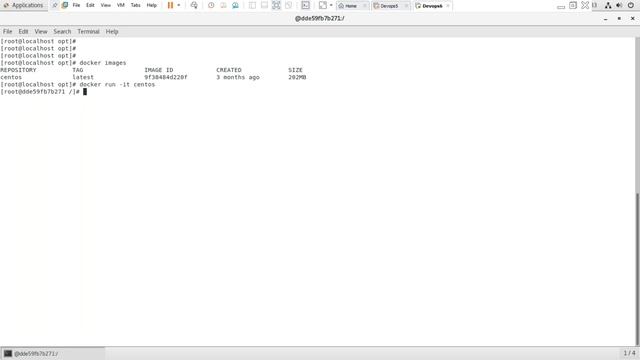Image resolution: width=640 pixels, height=360 pixels.
Task: Revert to the previous snapshot
Action: coord(223,5)
